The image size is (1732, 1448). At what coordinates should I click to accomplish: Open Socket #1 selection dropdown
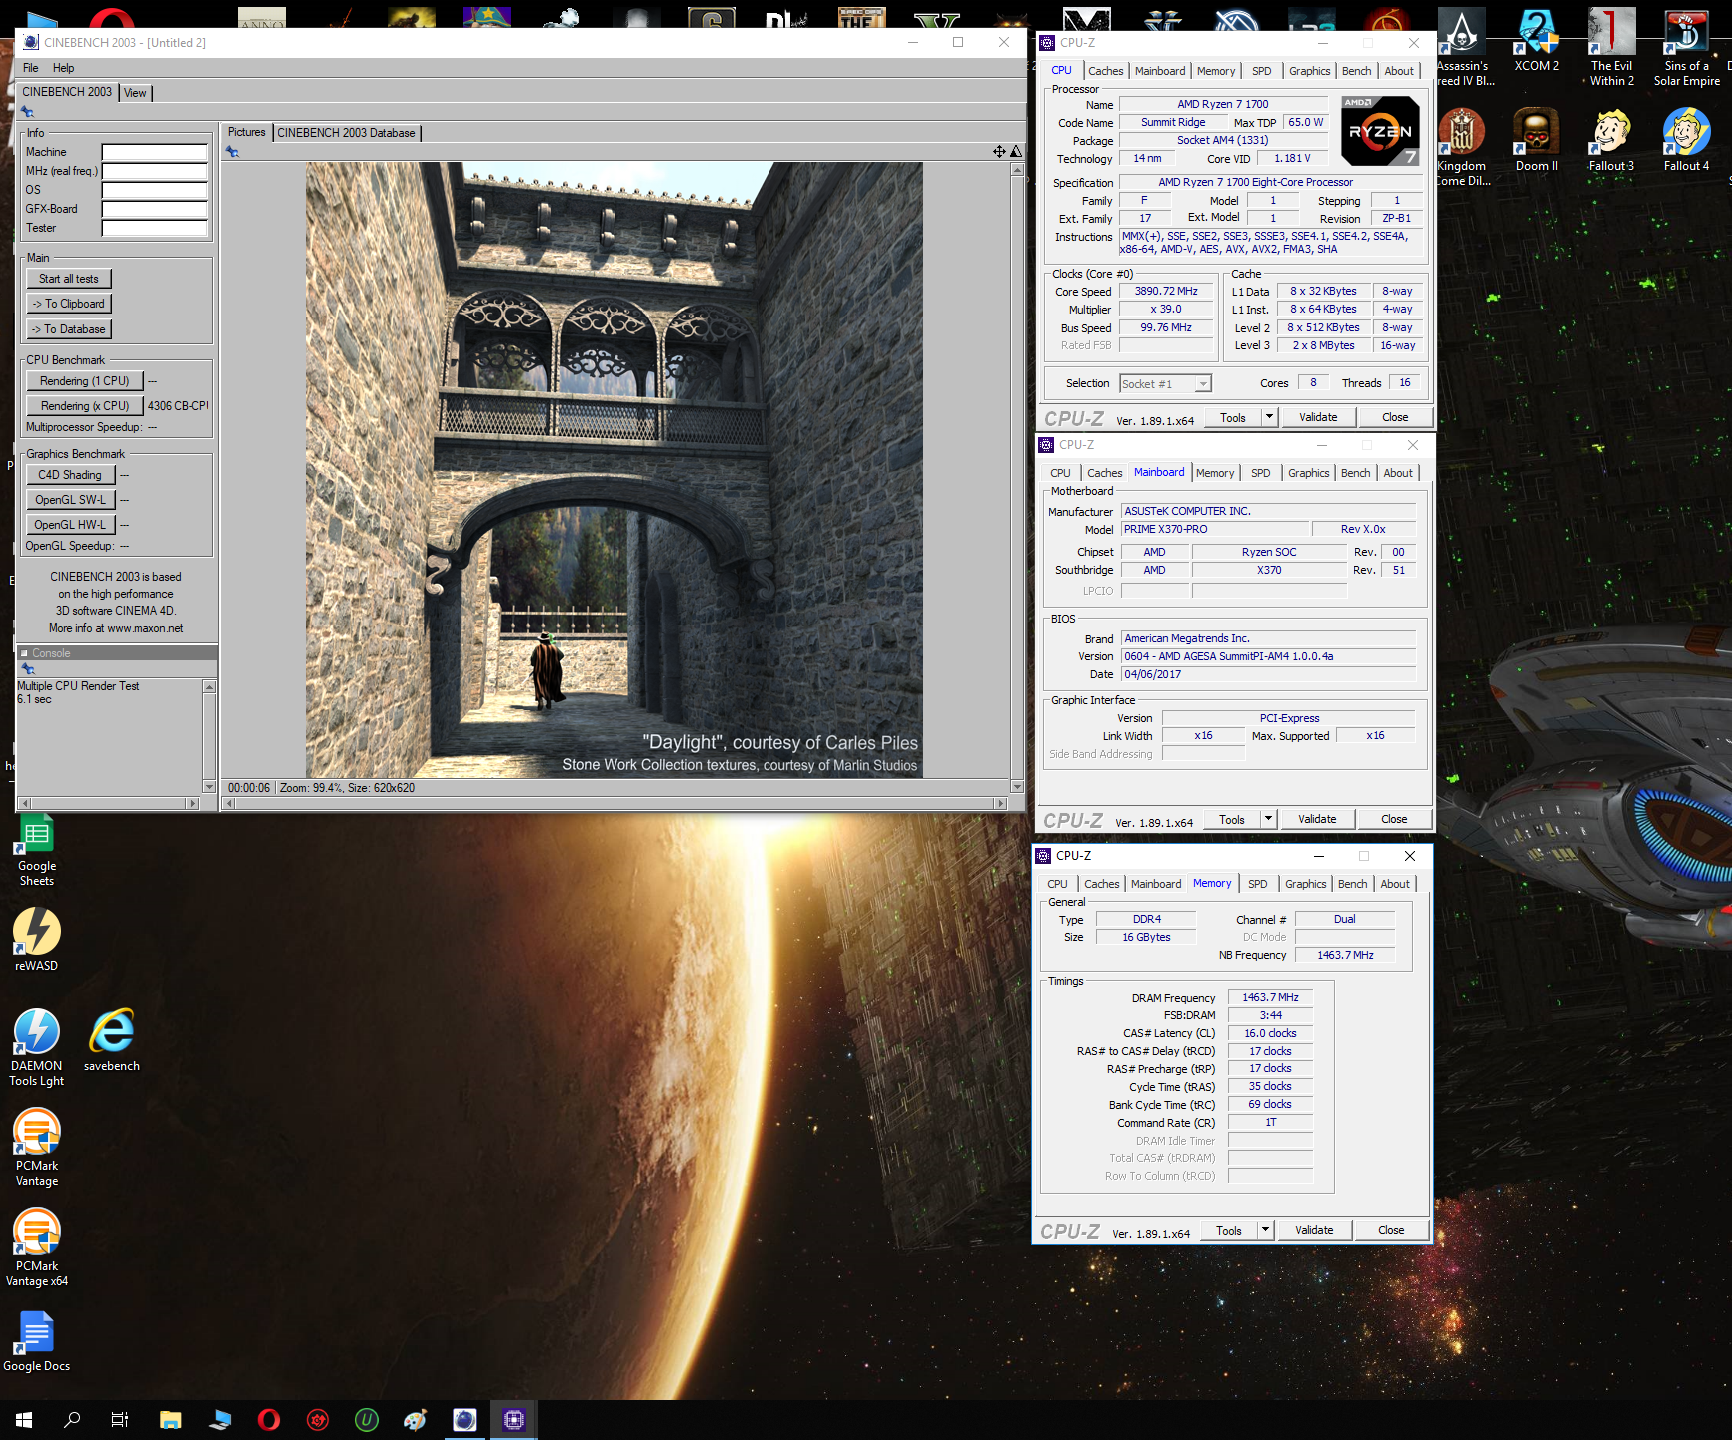click(1165, 383)
